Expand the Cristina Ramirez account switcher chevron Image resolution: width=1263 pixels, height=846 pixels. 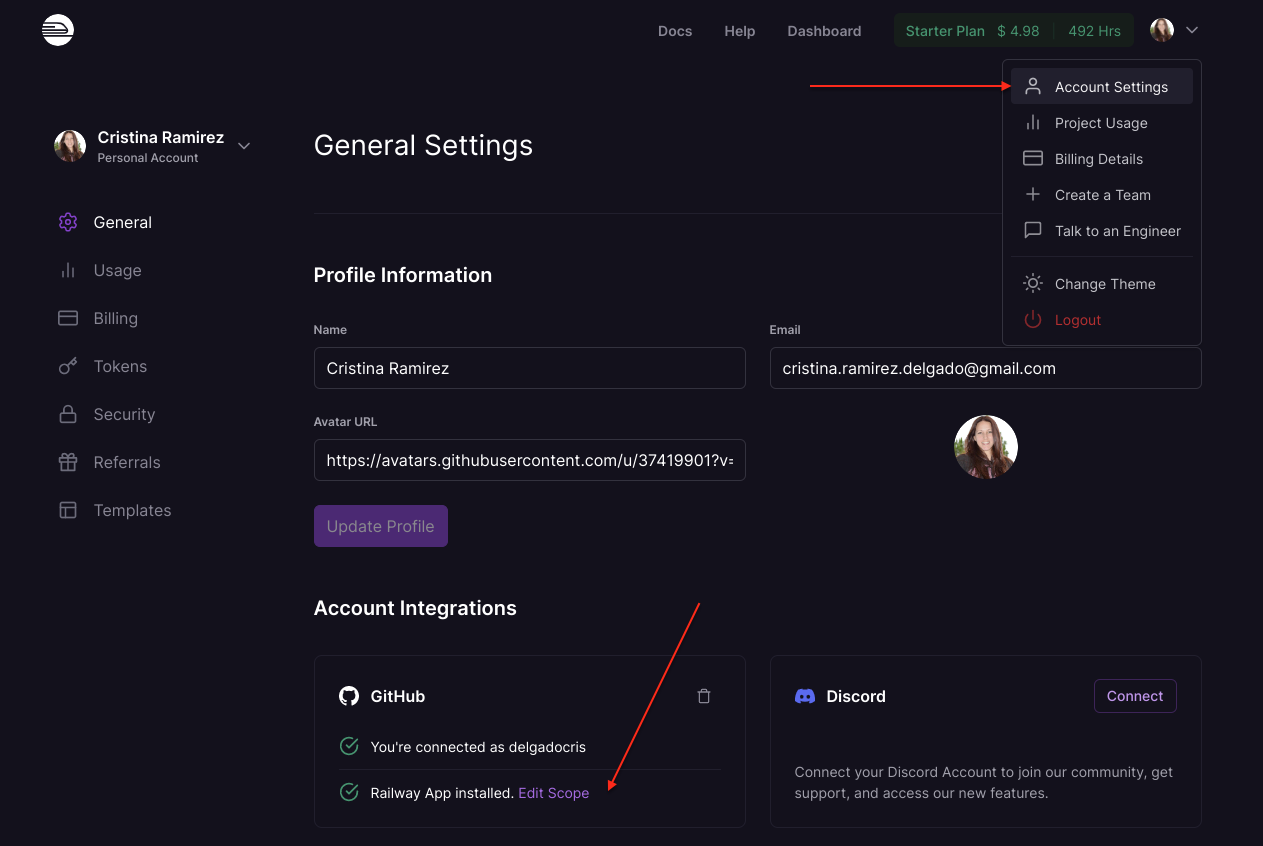click(x=244, y=146)
